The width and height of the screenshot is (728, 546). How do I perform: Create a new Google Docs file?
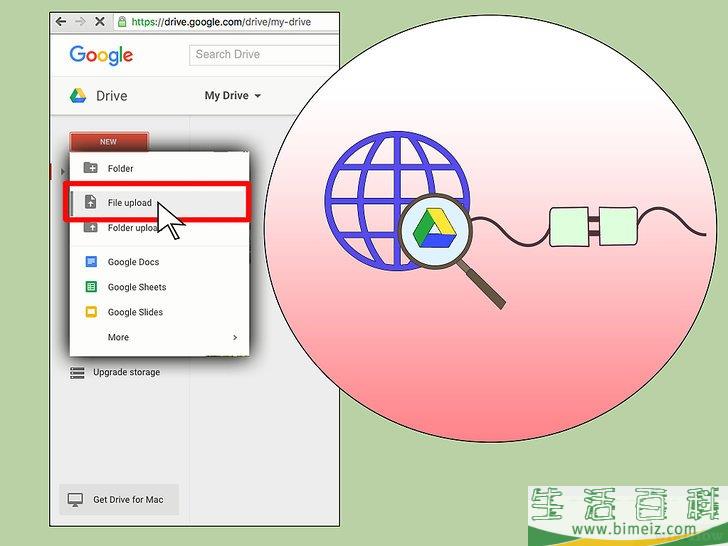pyautogui.click(x=159, y=262)
